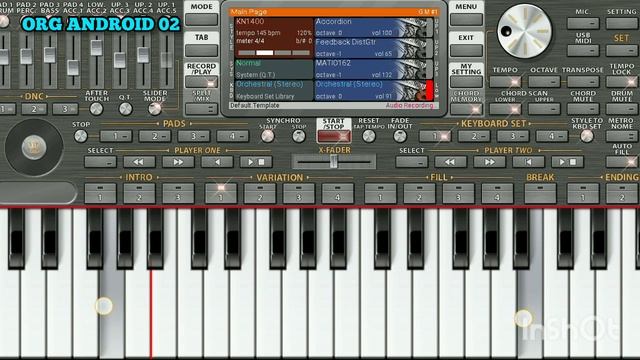Toggle CHORD MUTE

583,109
